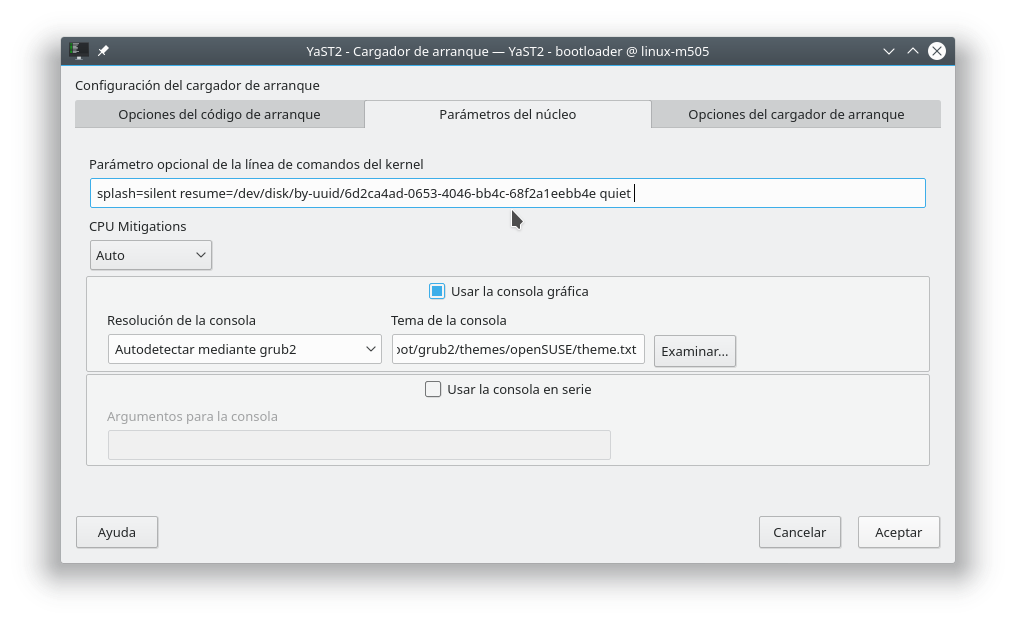Click the close button of the YaST2 window
Screen dimensions: 1016x624
(x=936, y=51)
